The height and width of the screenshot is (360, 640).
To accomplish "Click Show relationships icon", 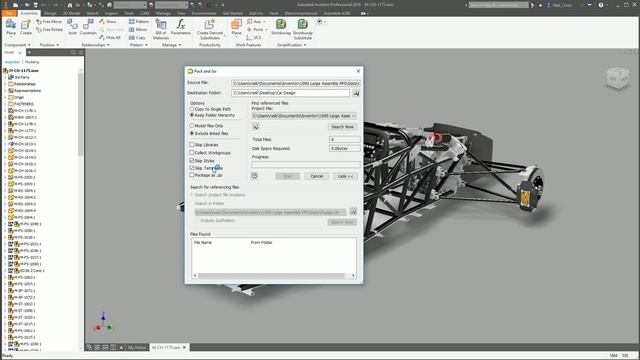I will pyautogui.click(x=108, y=22).
